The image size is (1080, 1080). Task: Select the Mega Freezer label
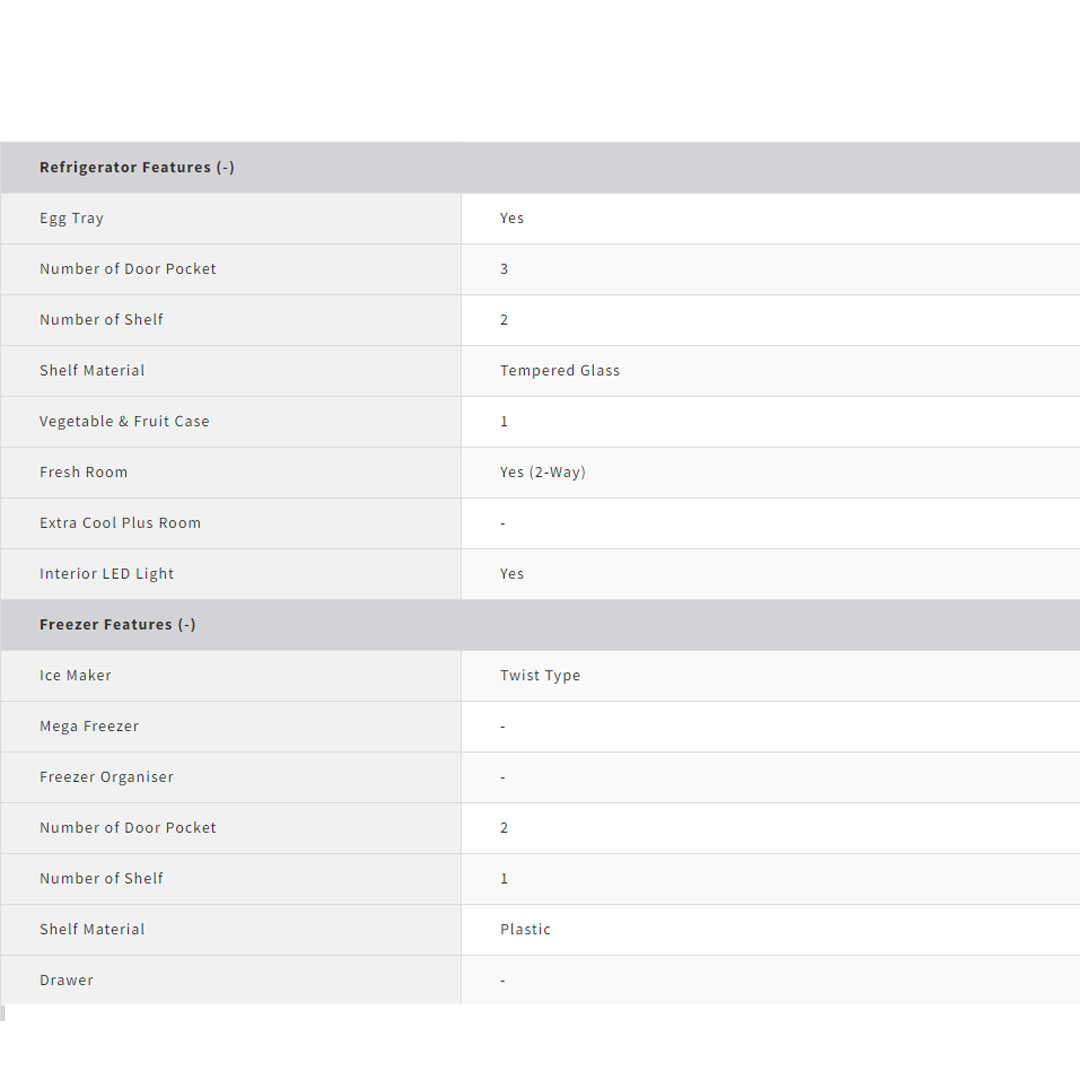pos(90,726)
